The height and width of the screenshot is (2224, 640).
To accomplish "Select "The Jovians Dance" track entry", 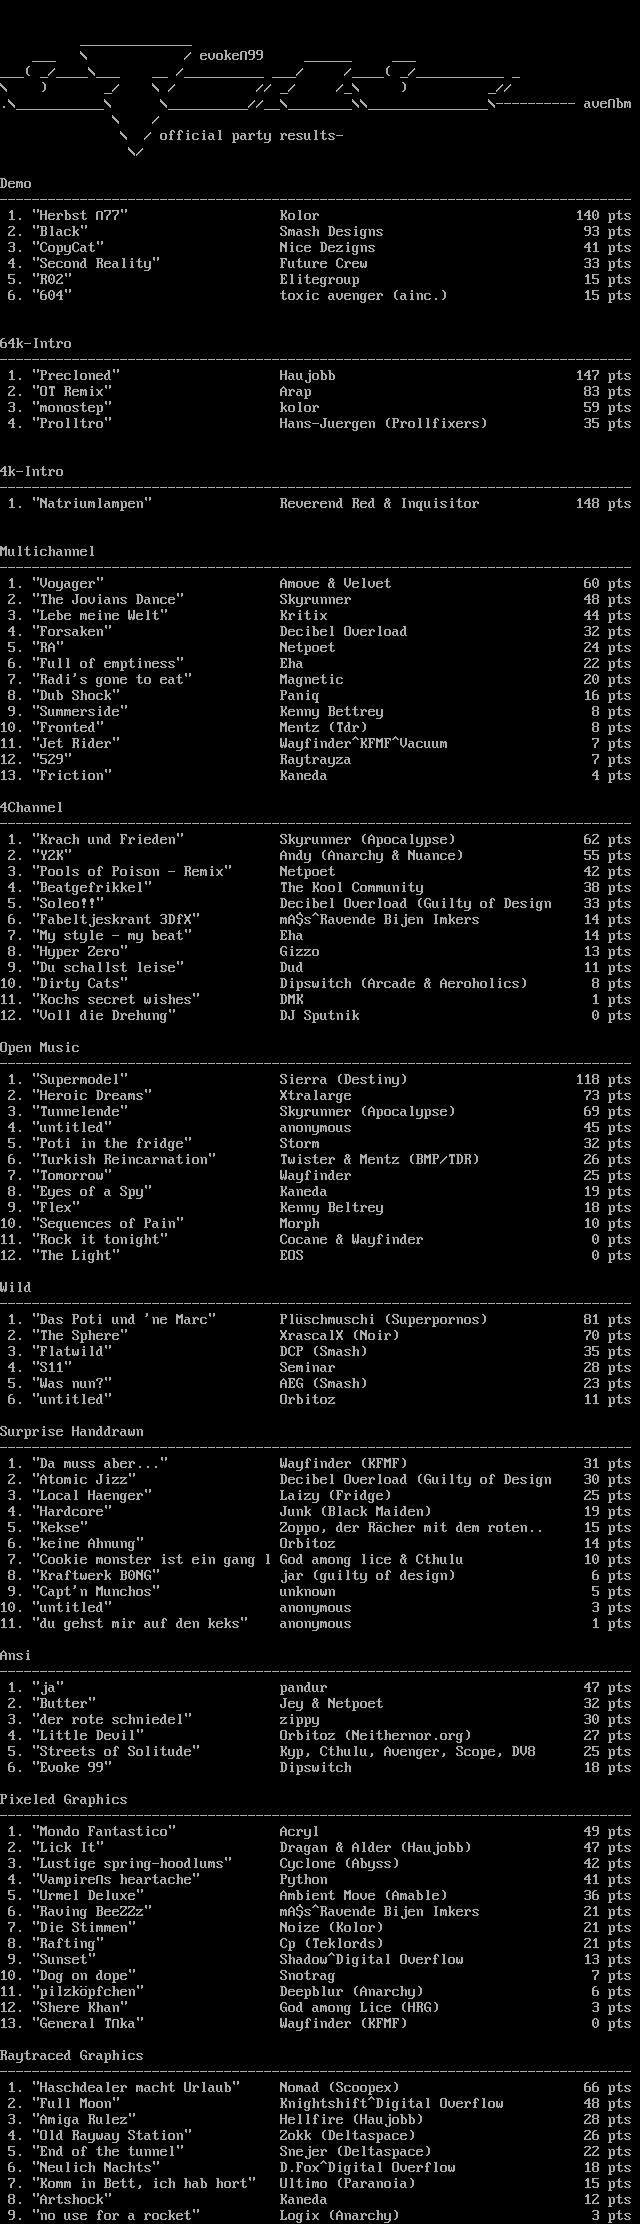I will tap(108, 600).
